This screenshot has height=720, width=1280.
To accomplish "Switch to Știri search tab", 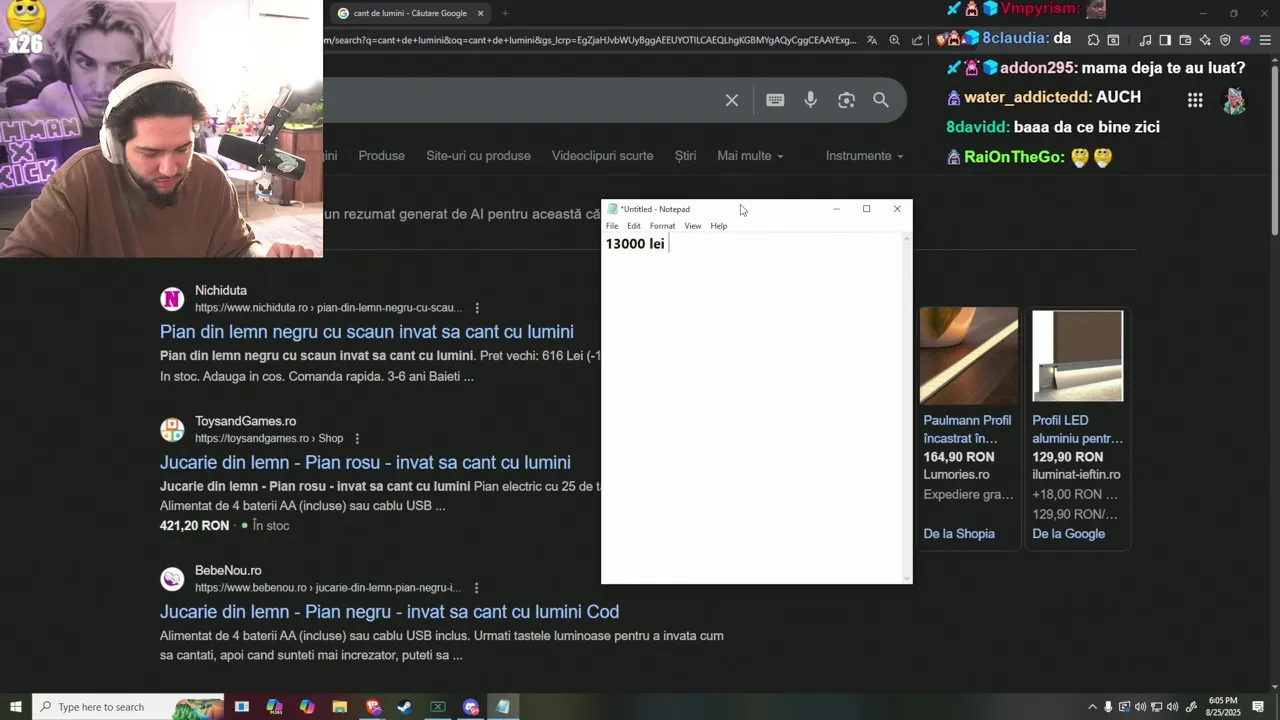I will (685, 156).
